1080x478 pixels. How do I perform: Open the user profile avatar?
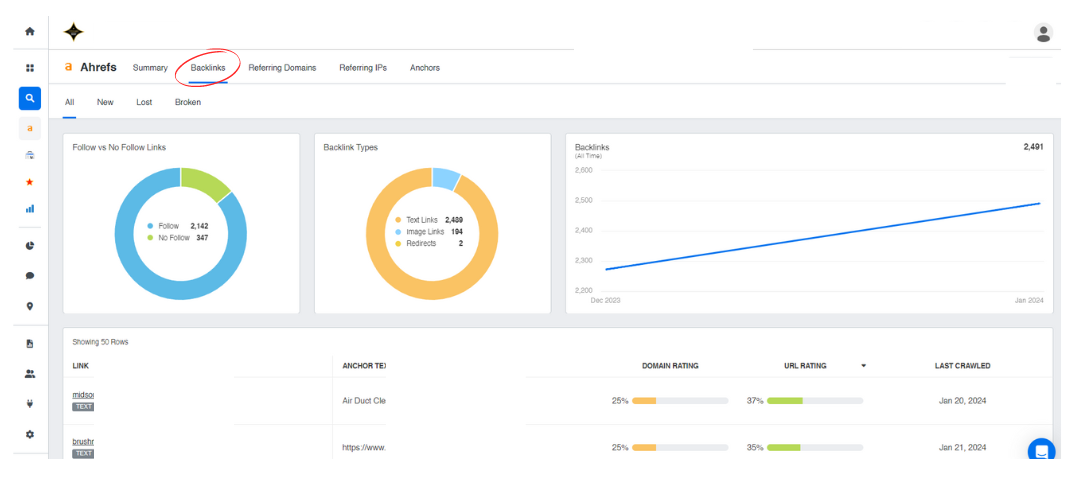coord(1043,32)
